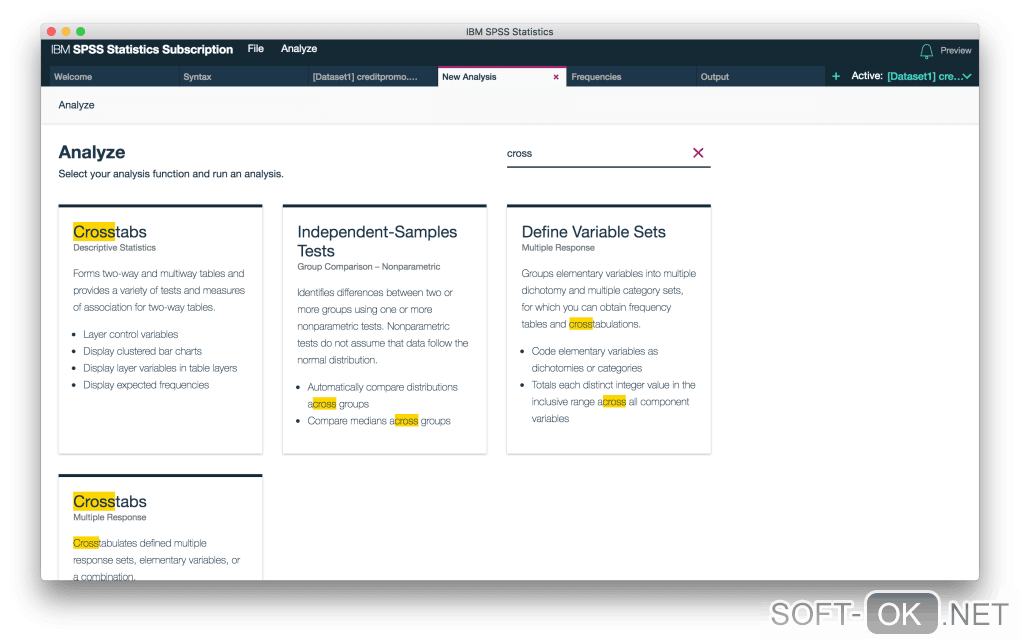Screen dimensions: 1020x639
Task: Clear the search field with the X
Action: pyautogui.click(x=698, y=153)
